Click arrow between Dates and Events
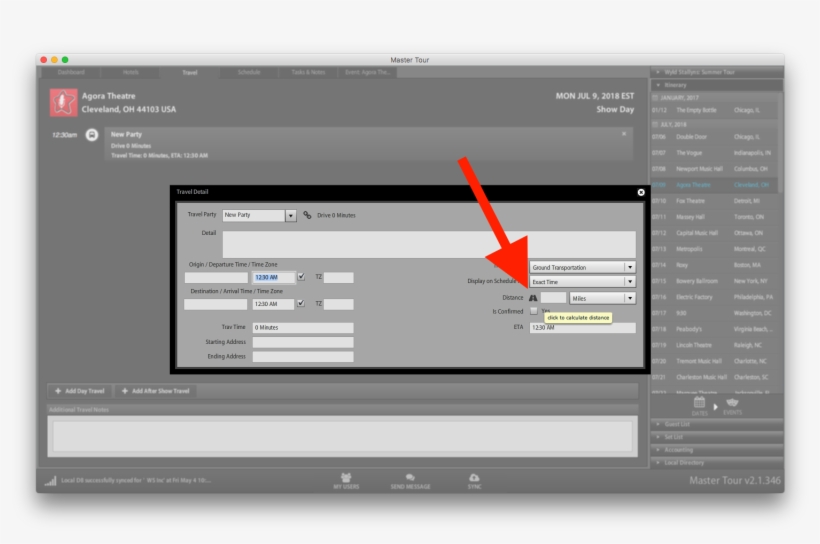This screenshot has width=820, height=544. coord(715,406)
